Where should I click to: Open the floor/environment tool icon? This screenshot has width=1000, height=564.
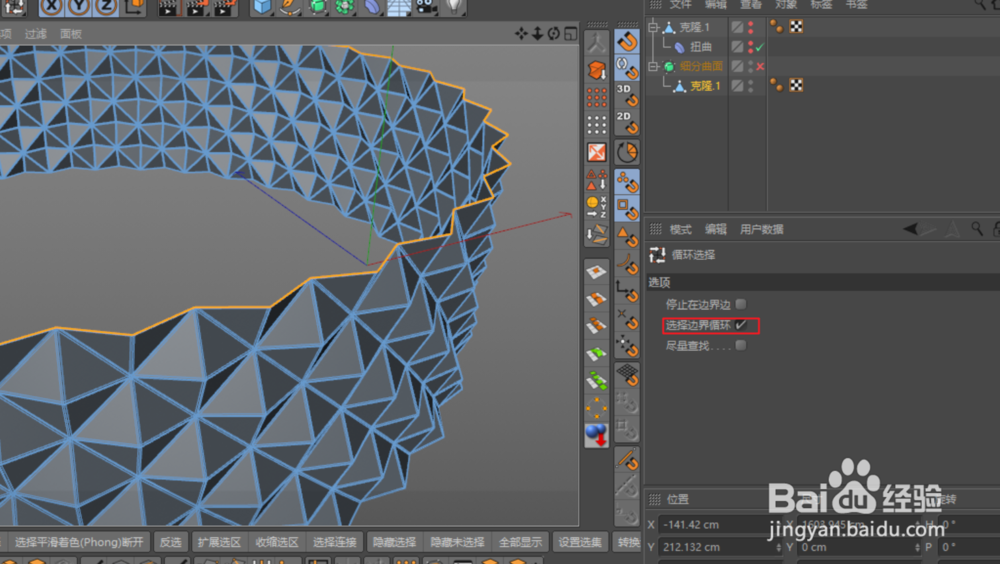399,7
